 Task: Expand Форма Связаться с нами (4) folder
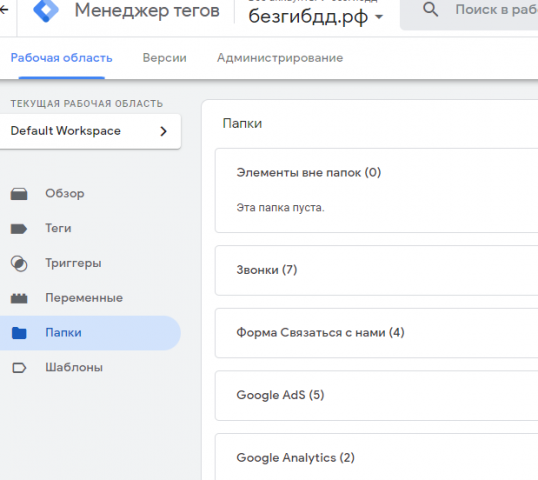(376, 333)
